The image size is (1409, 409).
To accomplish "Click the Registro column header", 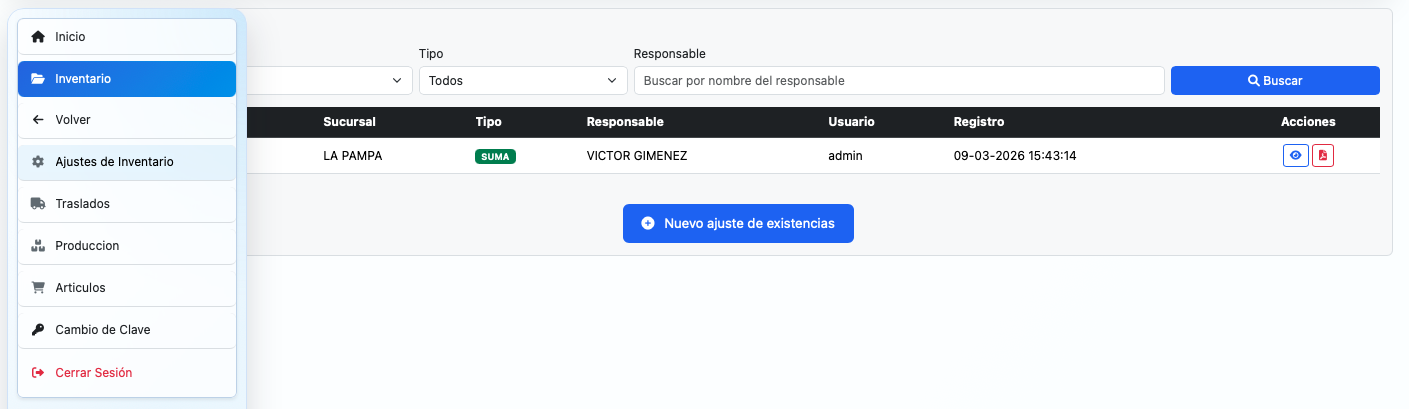I will point(979,122).
